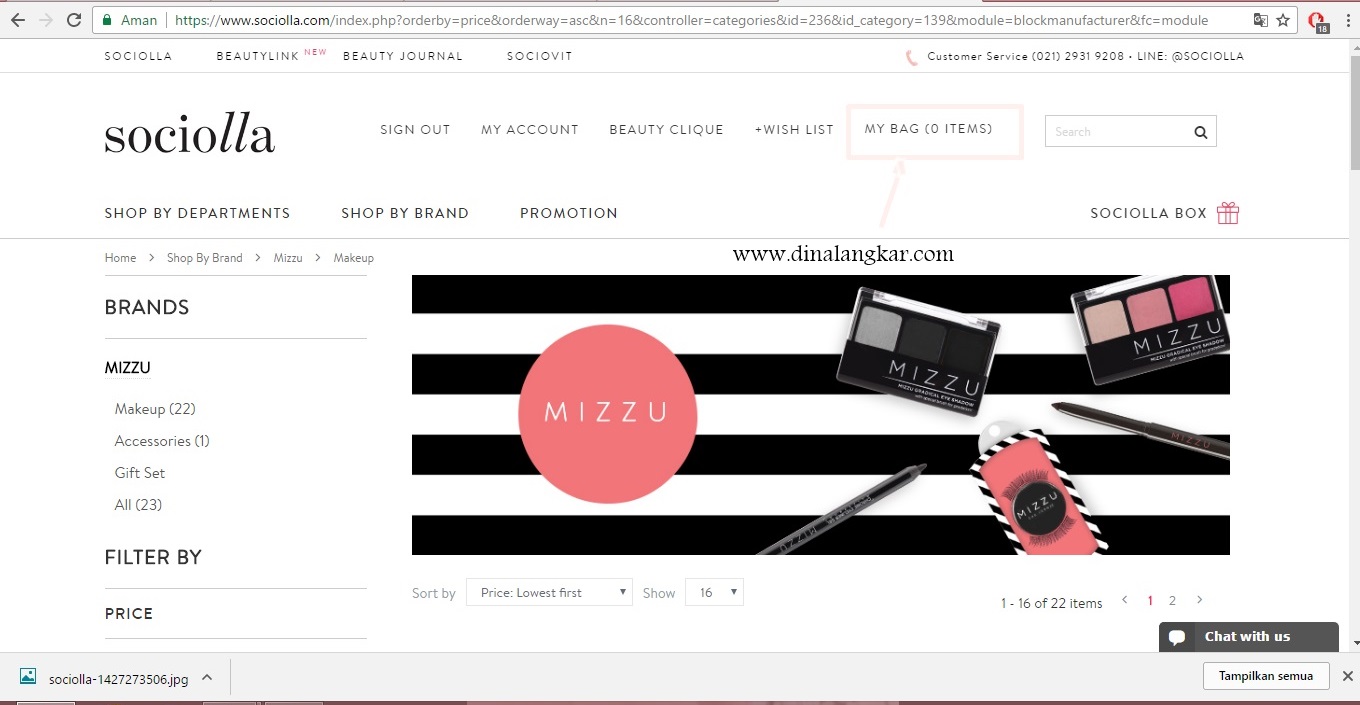
Task: Expand options for downloaded sociolla file
Action: point(207,677)
